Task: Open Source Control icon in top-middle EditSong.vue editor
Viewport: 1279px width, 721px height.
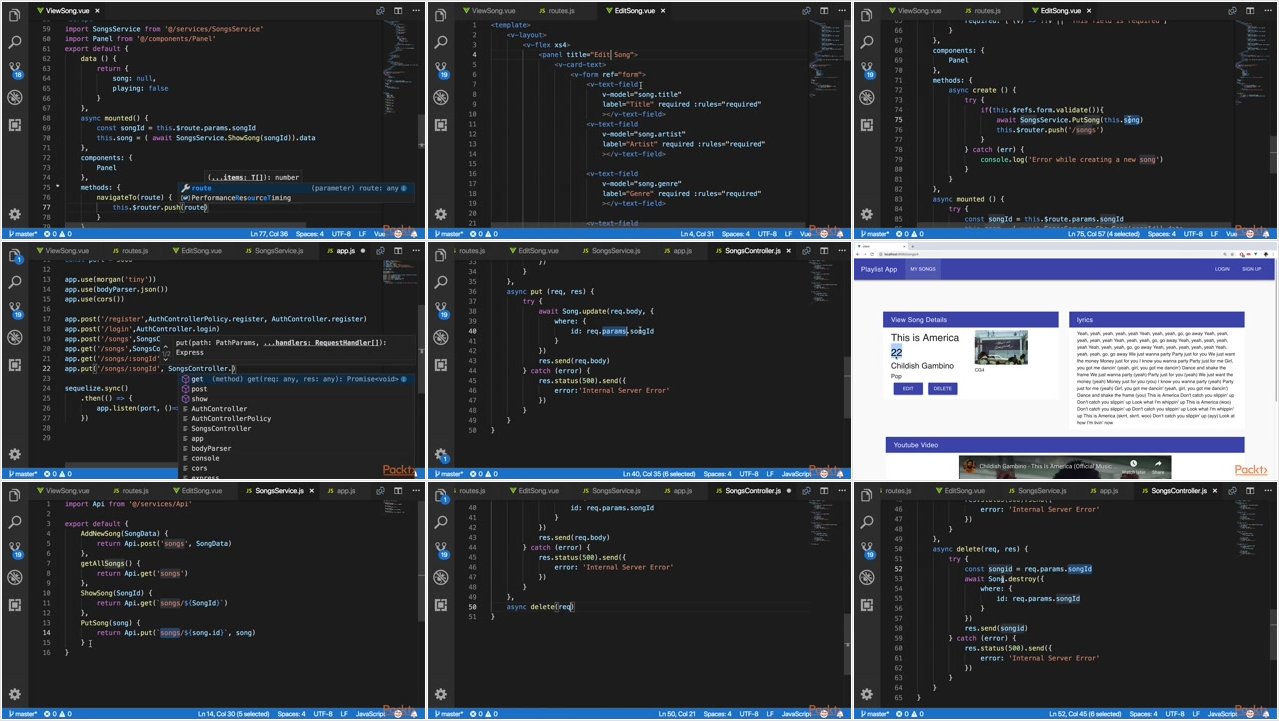Action: click(441, 70)
